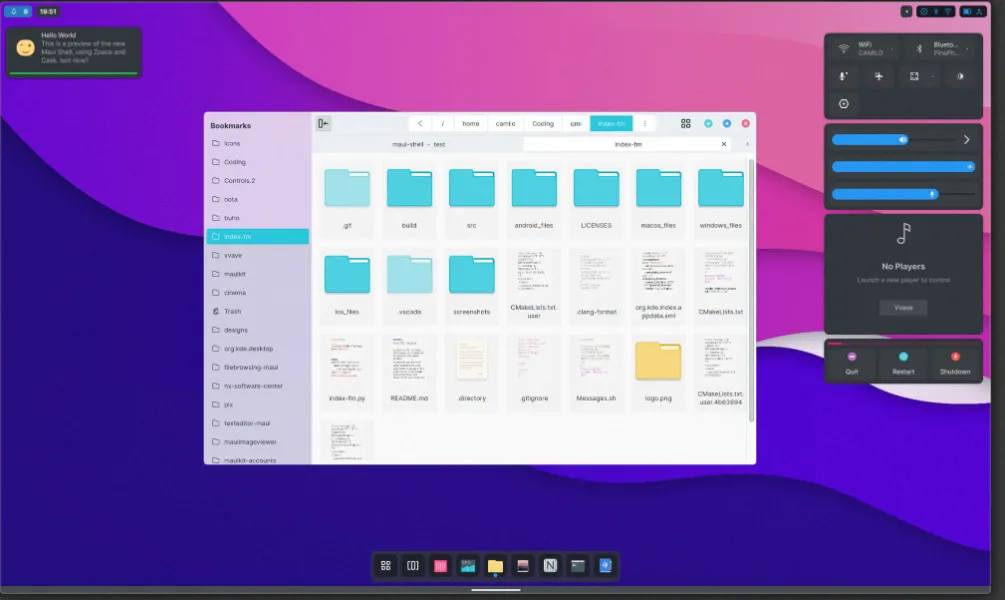Open the Coding bookmark in sidebar

point(258,162)
